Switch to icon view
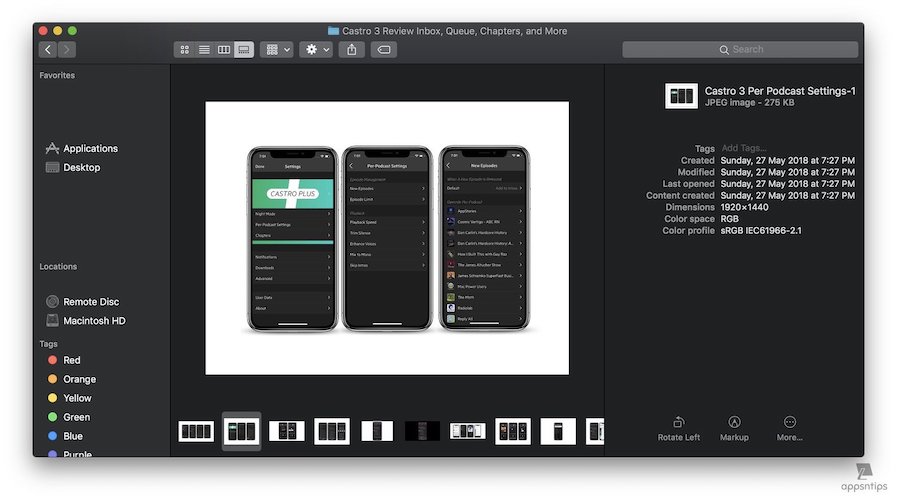The height and width of the screenshot is (500, 897). 184,49
